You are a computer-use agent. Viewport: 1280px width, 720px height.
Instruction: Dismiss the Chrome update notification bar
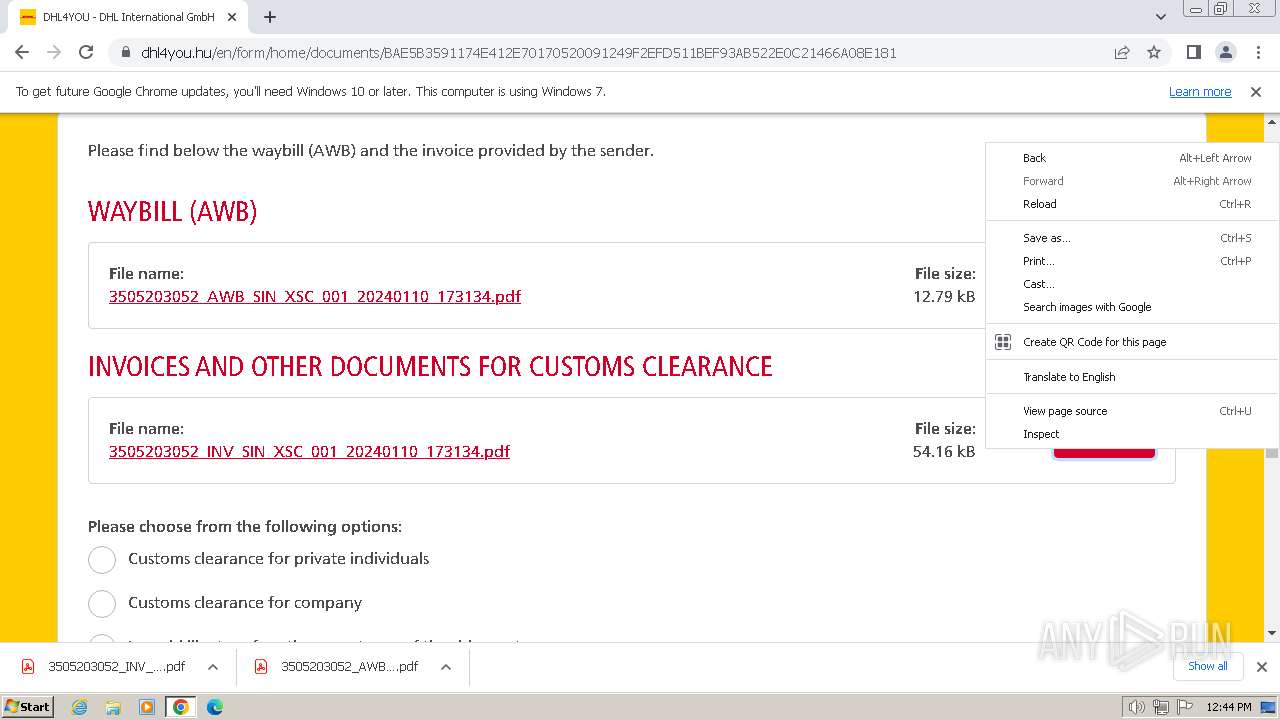[1256, 92]
